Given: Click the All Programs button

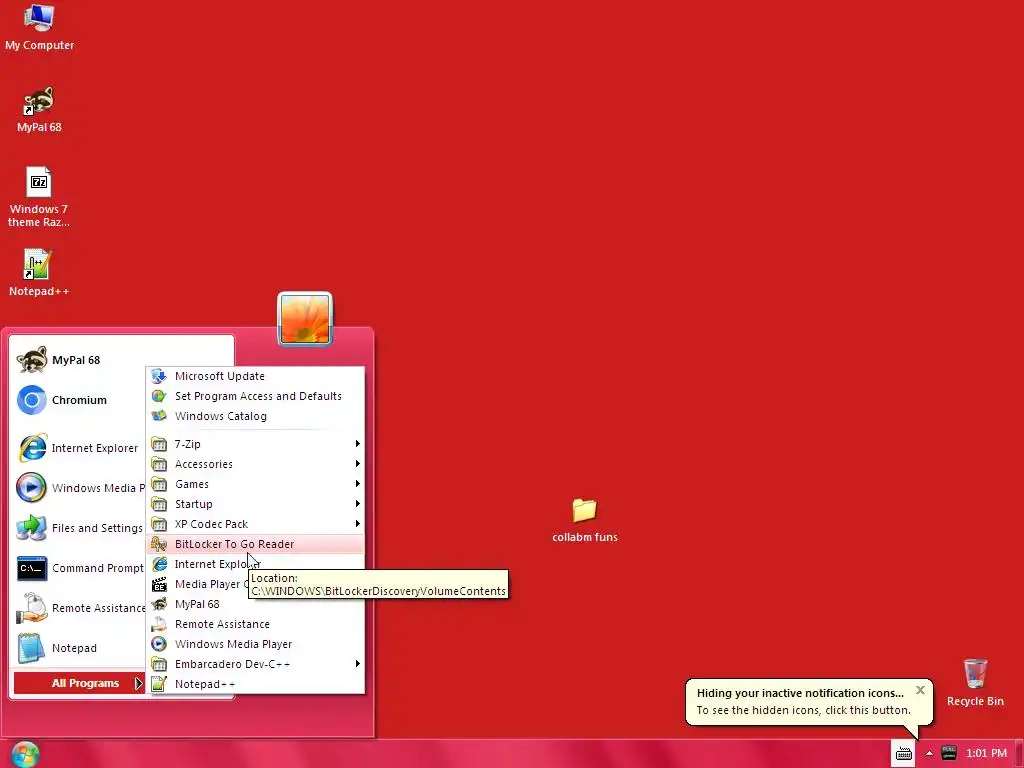Looking at the screenshot, I should pyautogui.click(x=79, y=683).
